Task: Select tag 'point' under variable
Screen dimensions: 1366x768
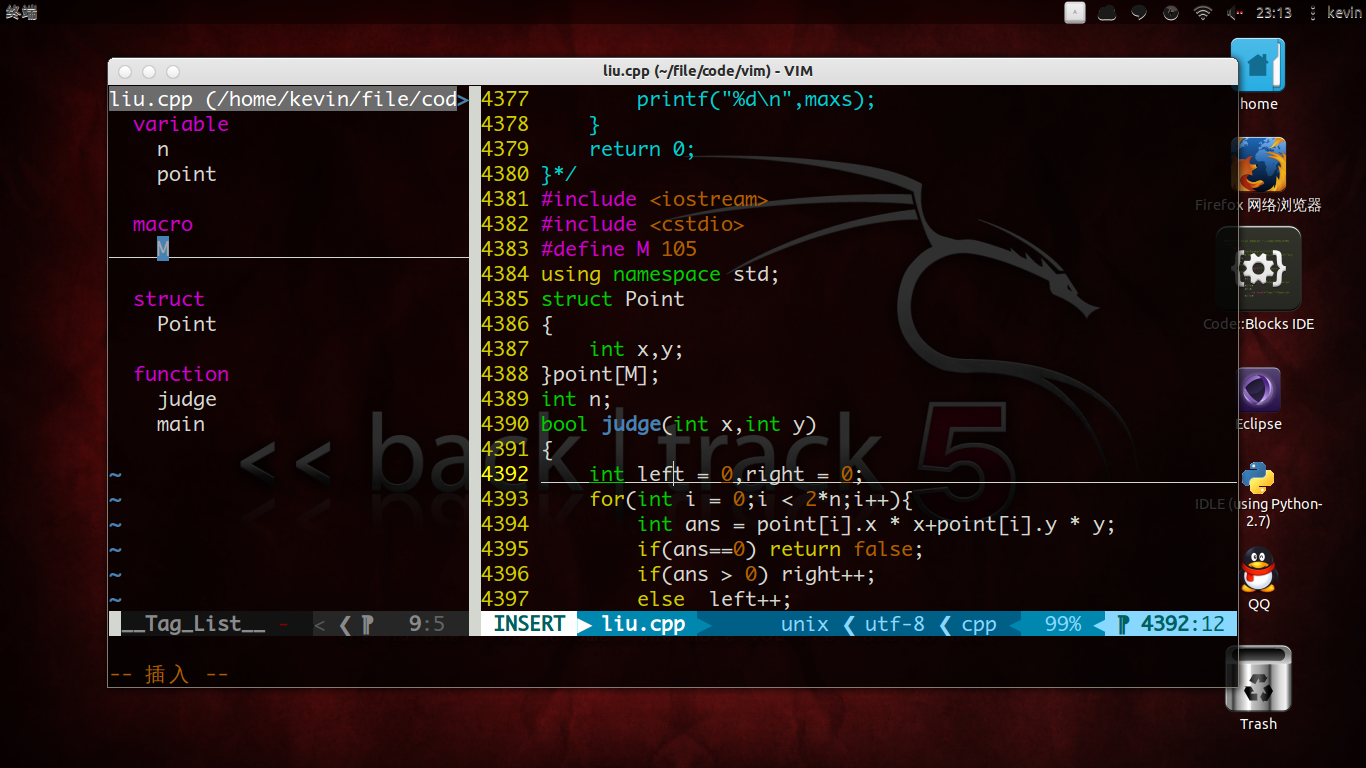Action: (x=186, y=174)
